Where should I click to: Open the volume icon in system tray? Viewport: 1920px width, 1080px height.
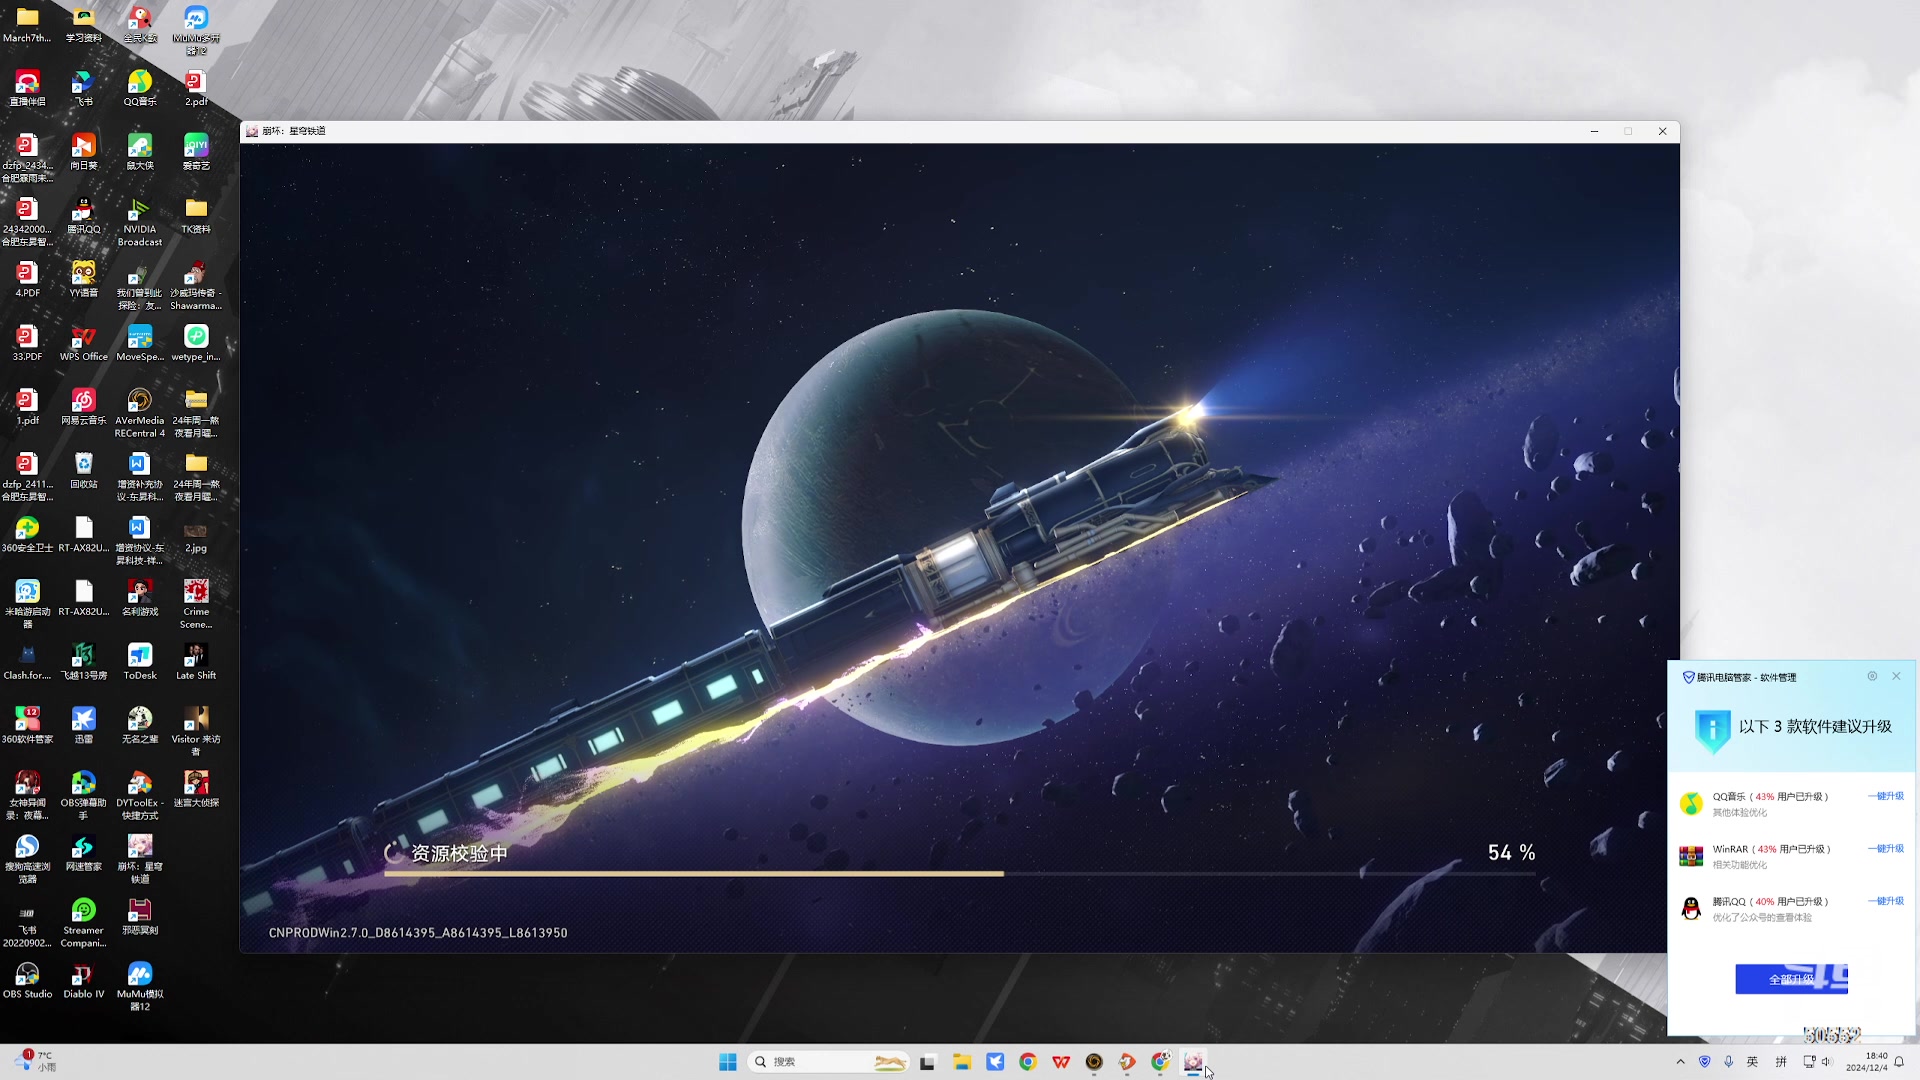point(1826,1062)
